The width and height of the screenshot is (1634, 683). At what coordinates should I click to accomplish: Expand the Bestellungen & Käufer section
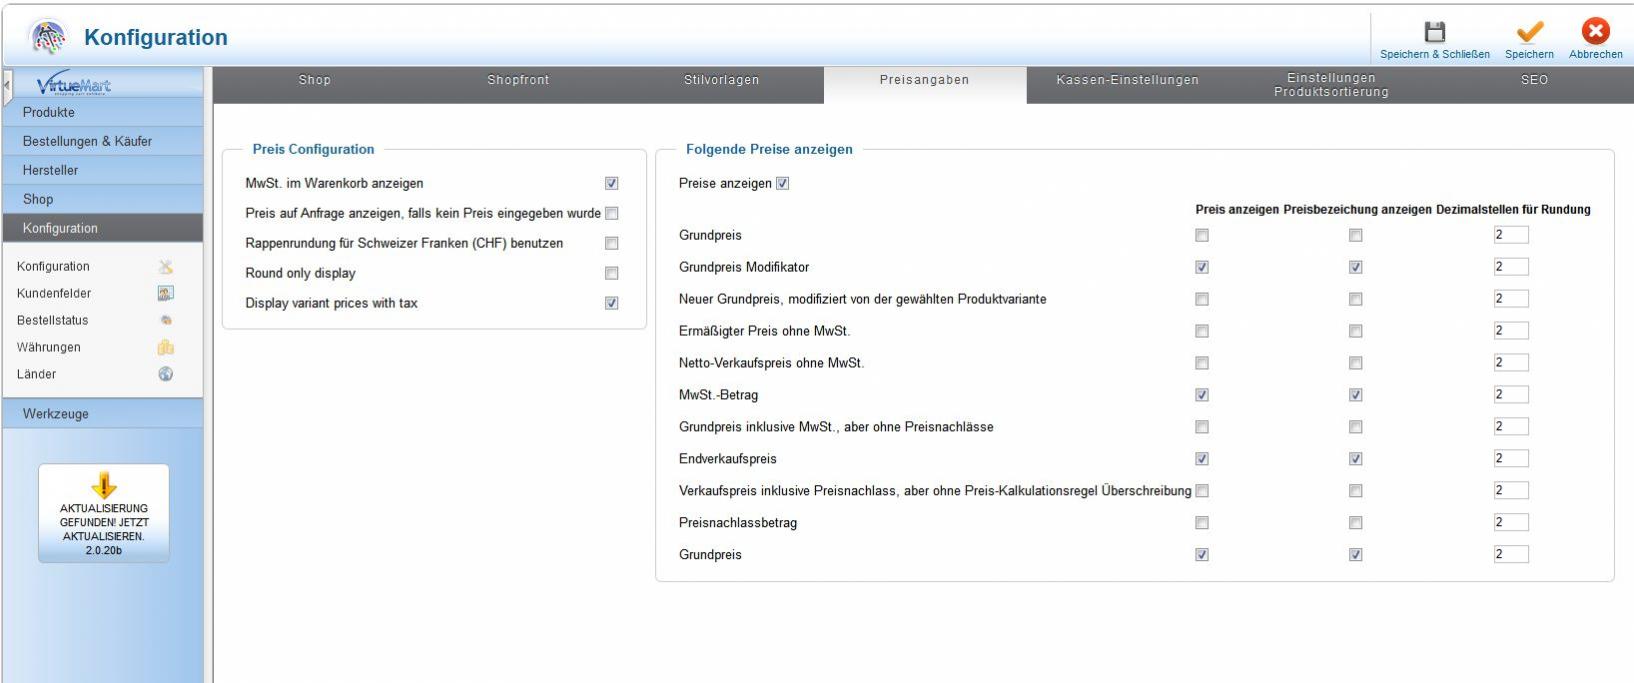(87, 141)
